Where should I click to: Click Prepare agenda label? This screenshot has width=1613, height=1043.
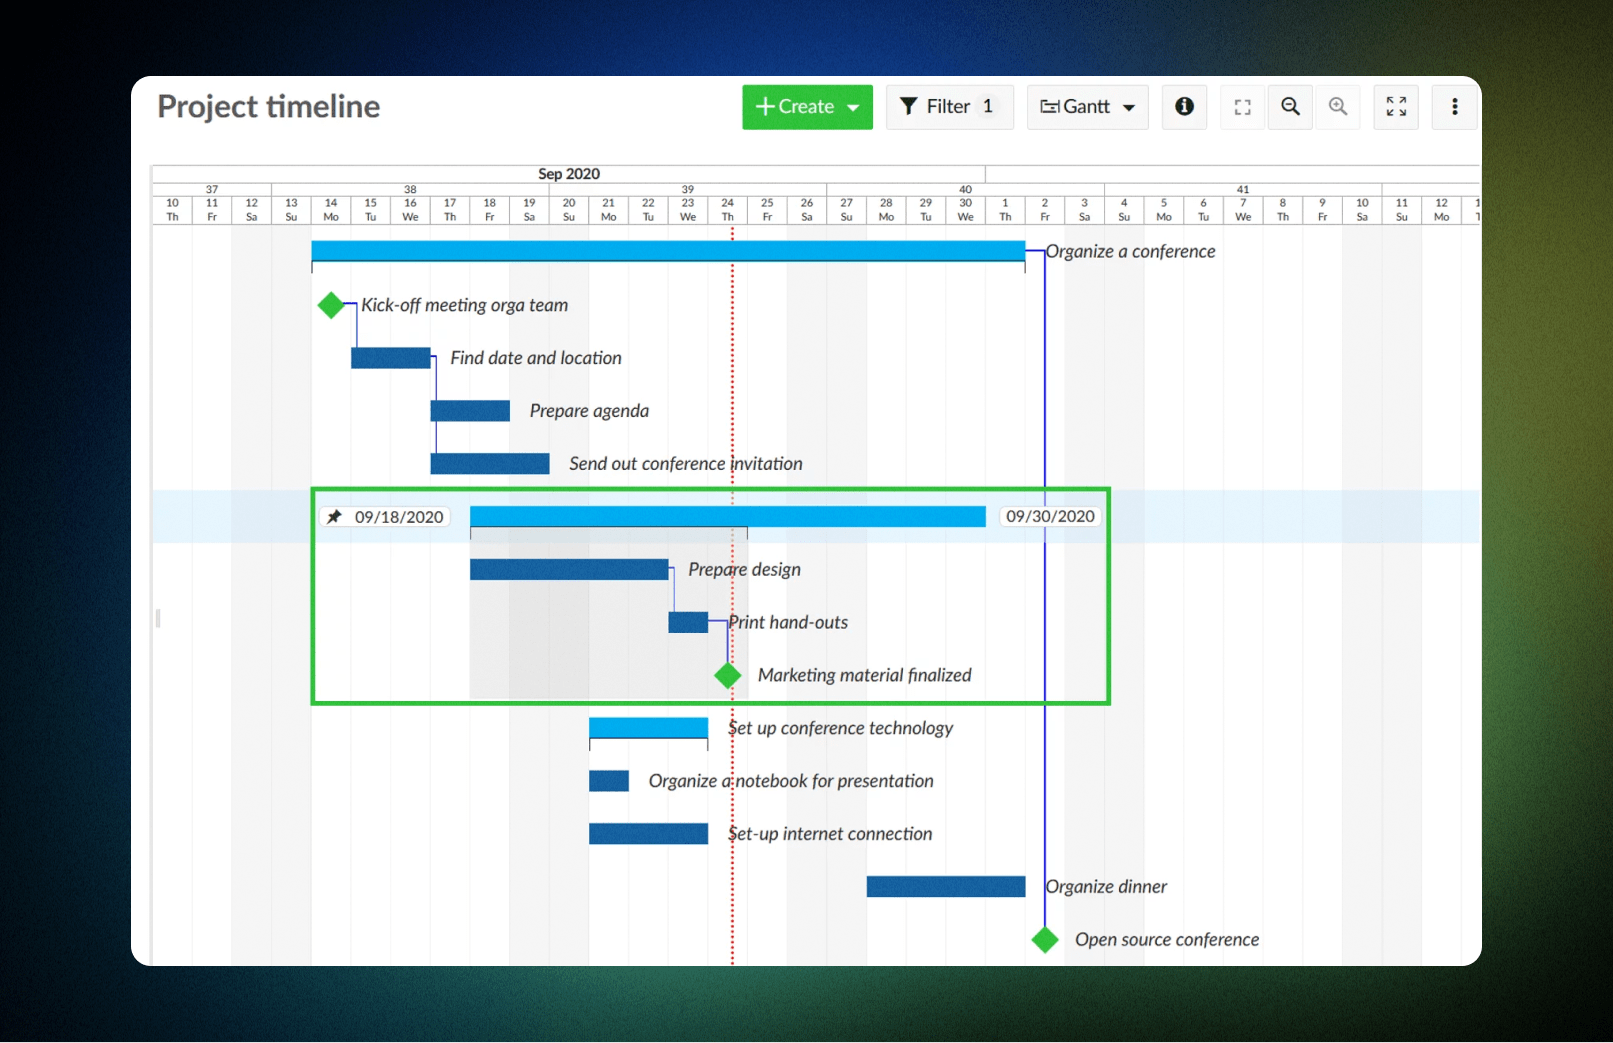click(589, 411)
